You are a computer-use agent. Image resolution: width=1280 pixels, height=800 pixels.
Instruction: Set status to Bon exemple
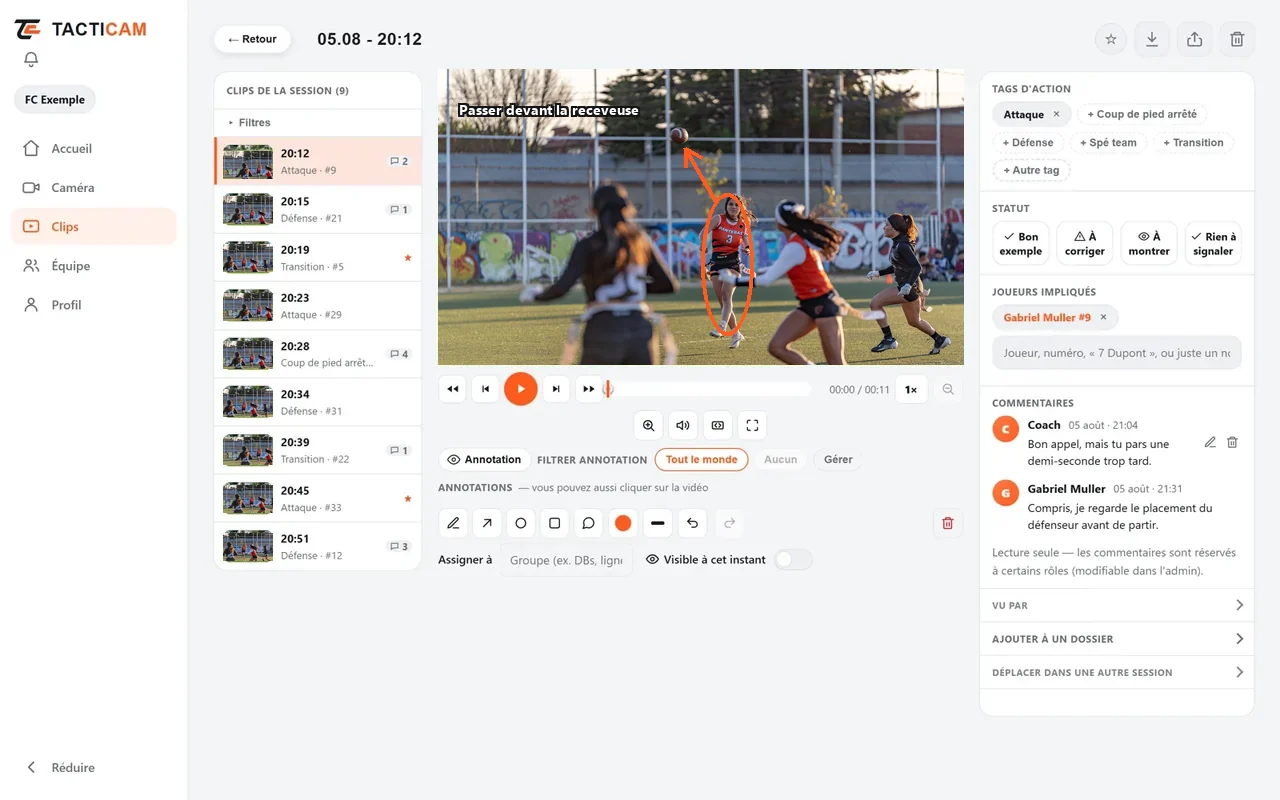click(x=1020, y=244)
